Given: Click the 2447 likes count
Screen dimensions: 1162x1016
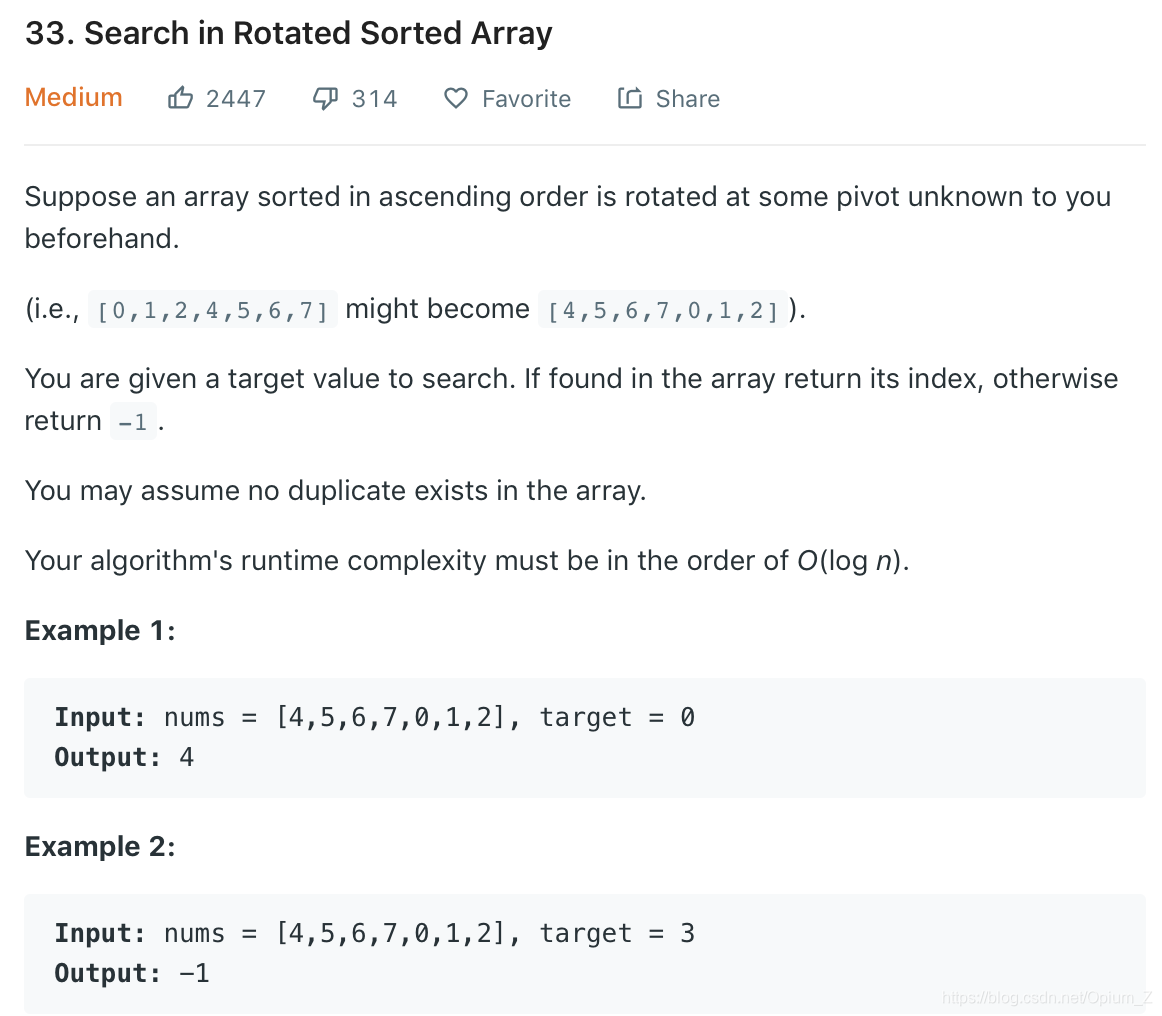Looking at the screenshot, I should pos(236,99).
